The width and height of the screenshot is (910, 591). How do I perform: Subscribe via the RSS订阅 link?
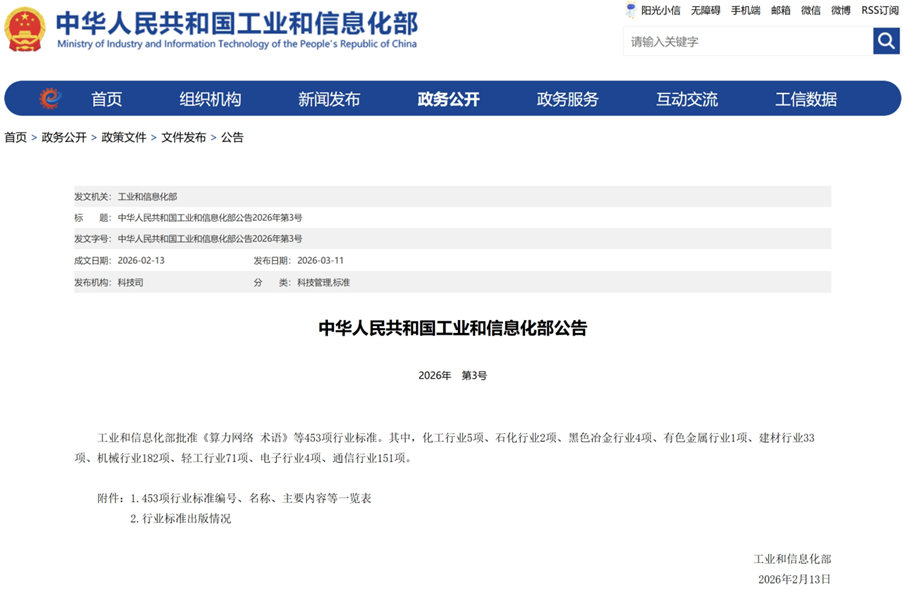coord(880,12)
